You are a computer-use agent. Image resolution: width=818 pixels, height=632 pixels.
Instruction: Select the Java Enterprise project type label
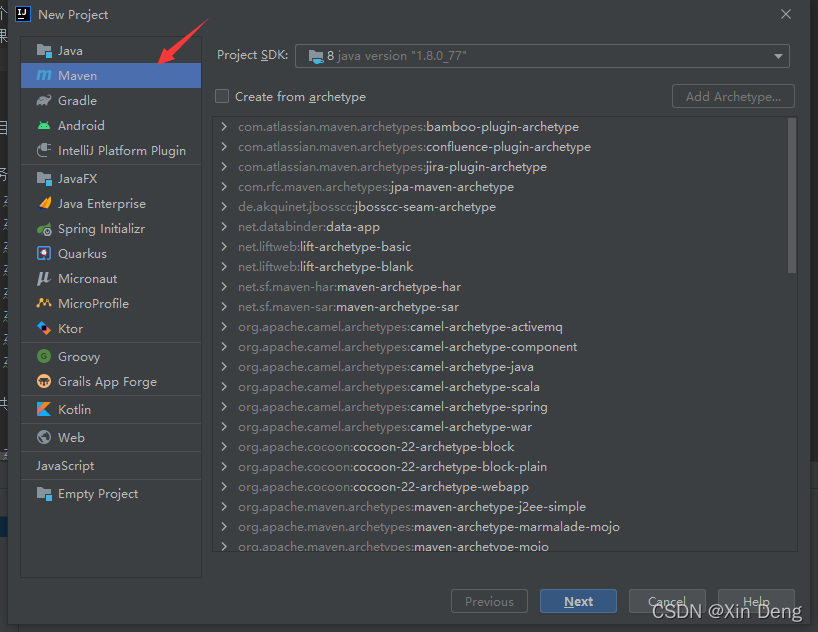tap(102, 204)
